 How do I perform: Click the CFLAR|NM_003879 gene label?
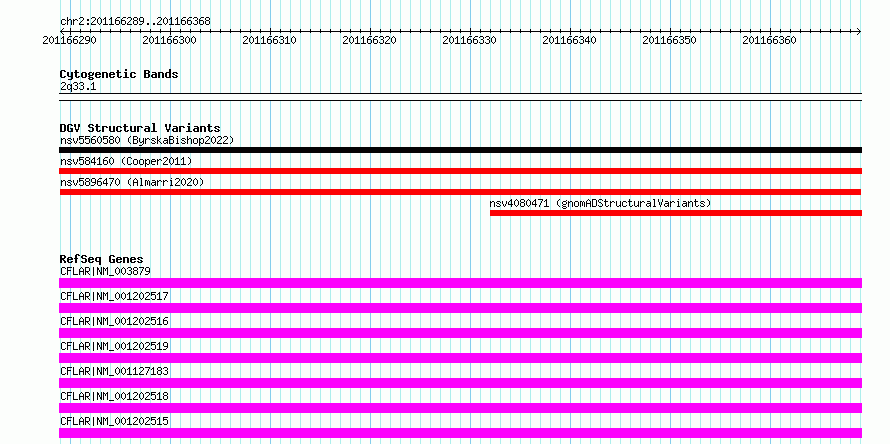[105, 271]
